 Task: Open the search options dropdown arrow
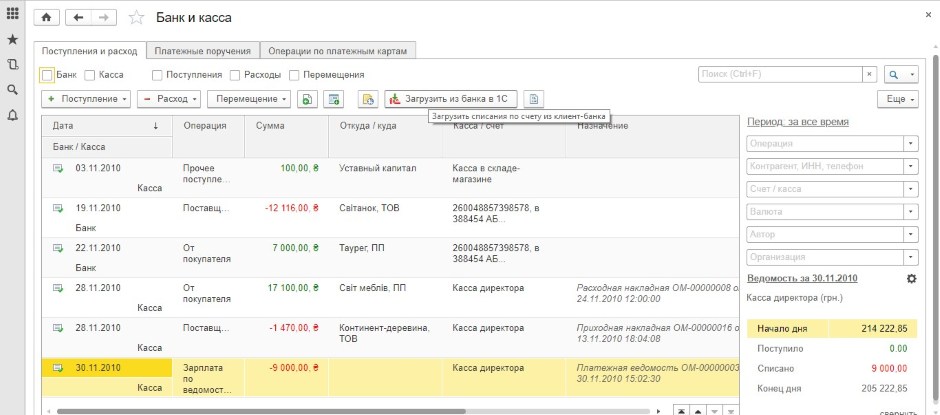911,74
